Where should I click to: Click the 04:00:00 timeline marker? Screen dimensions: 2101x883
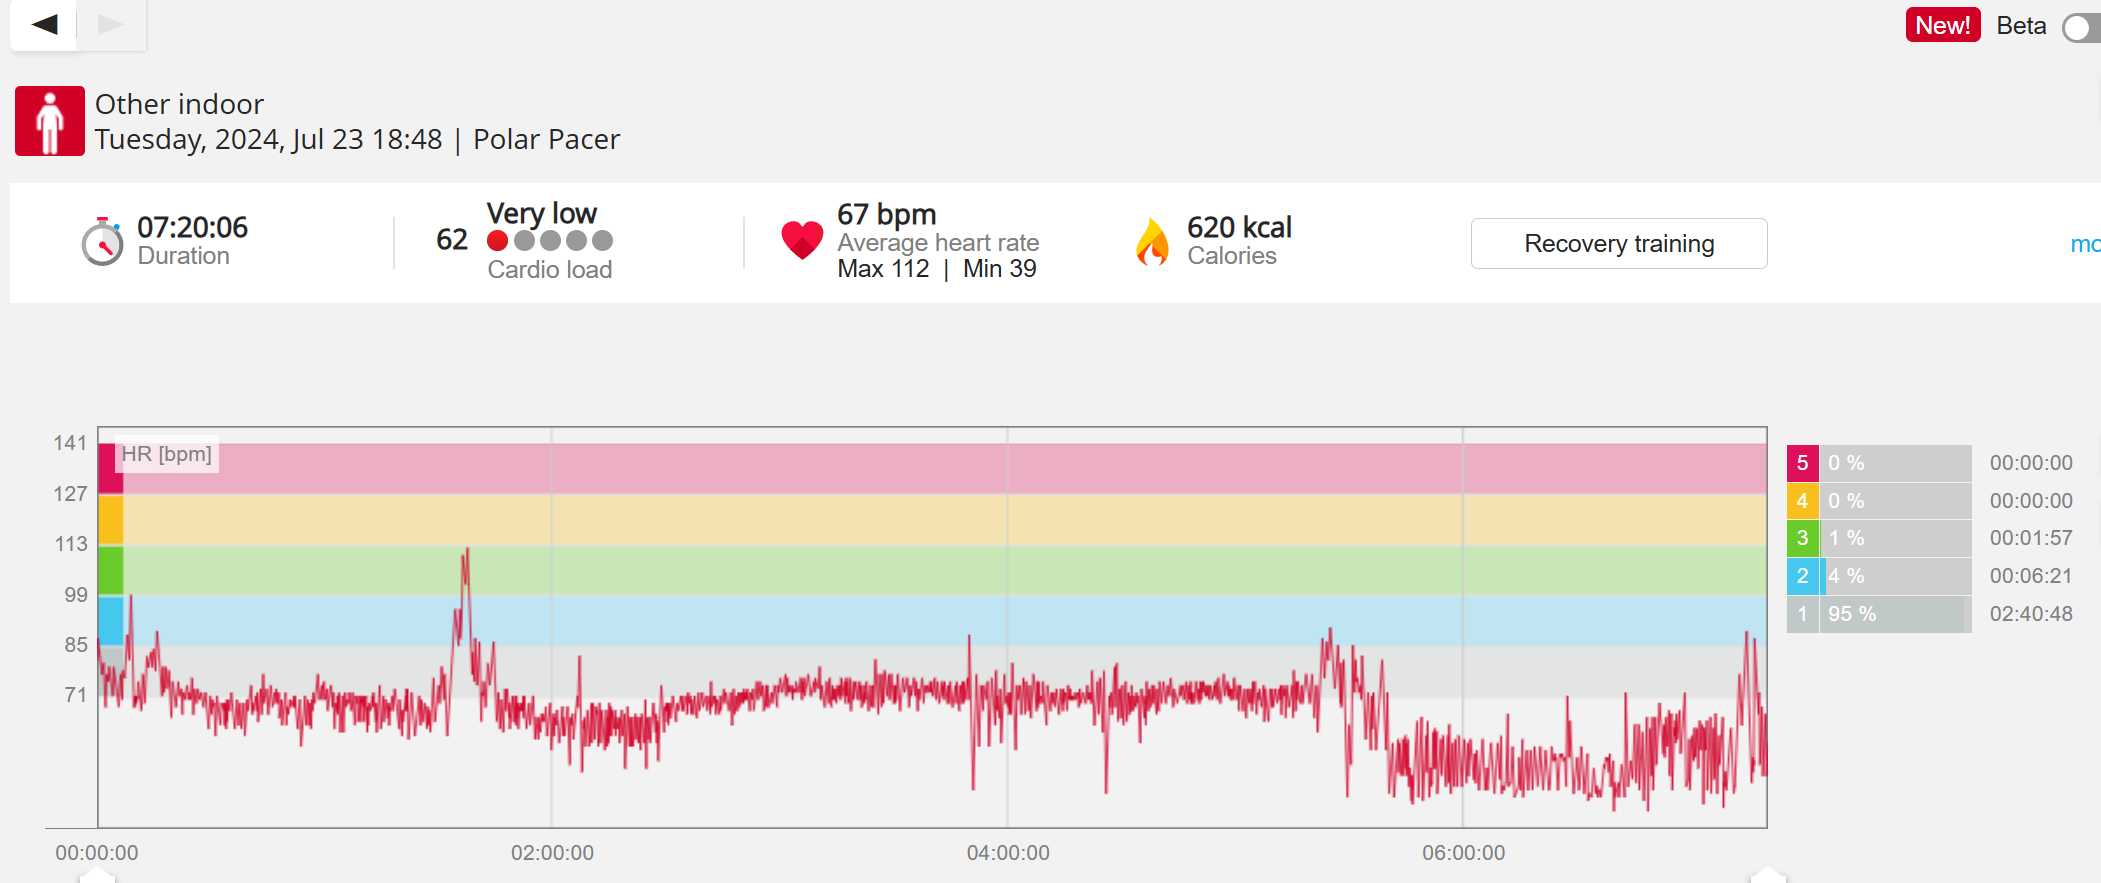[1008, 853]
